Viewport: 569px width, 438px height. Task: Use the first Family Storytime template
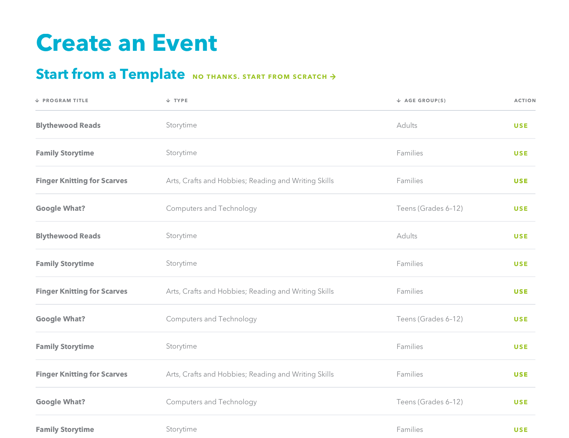point(520,153)
